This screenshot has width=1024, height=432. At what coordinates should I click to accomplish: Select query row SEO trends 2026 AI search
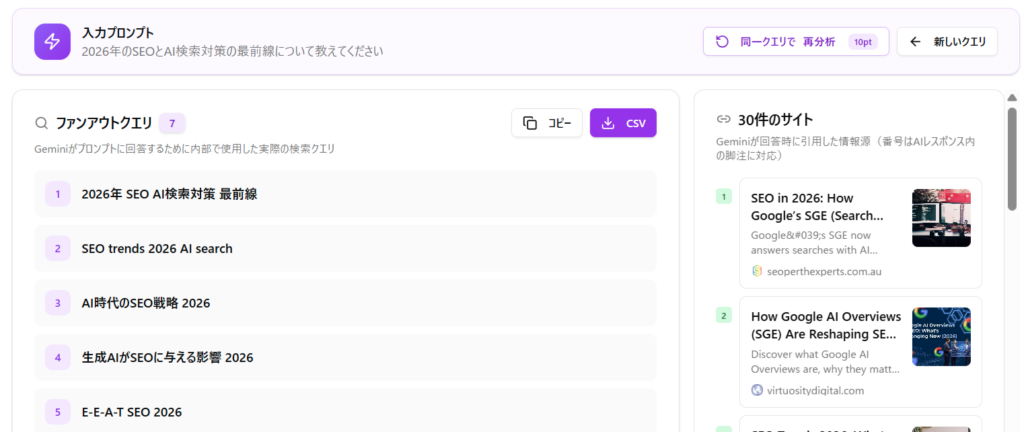pyautogui.click(x=345, y=249)
